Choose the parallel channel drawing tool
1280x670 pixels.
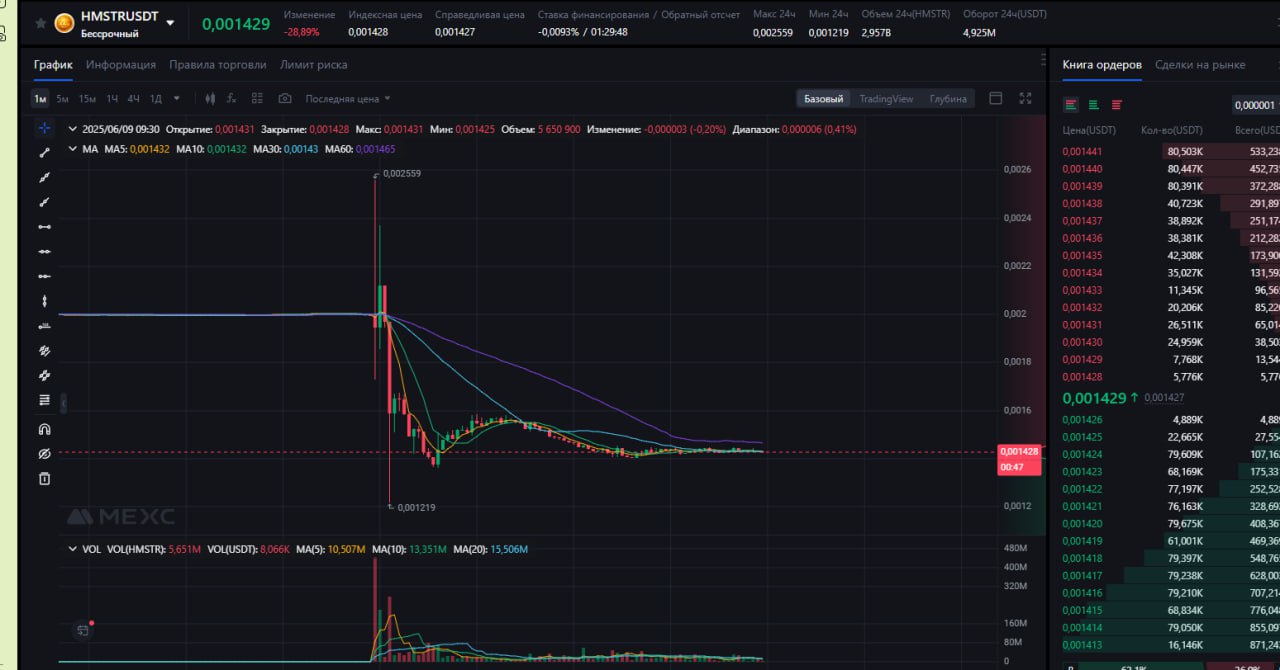(44, 351)
